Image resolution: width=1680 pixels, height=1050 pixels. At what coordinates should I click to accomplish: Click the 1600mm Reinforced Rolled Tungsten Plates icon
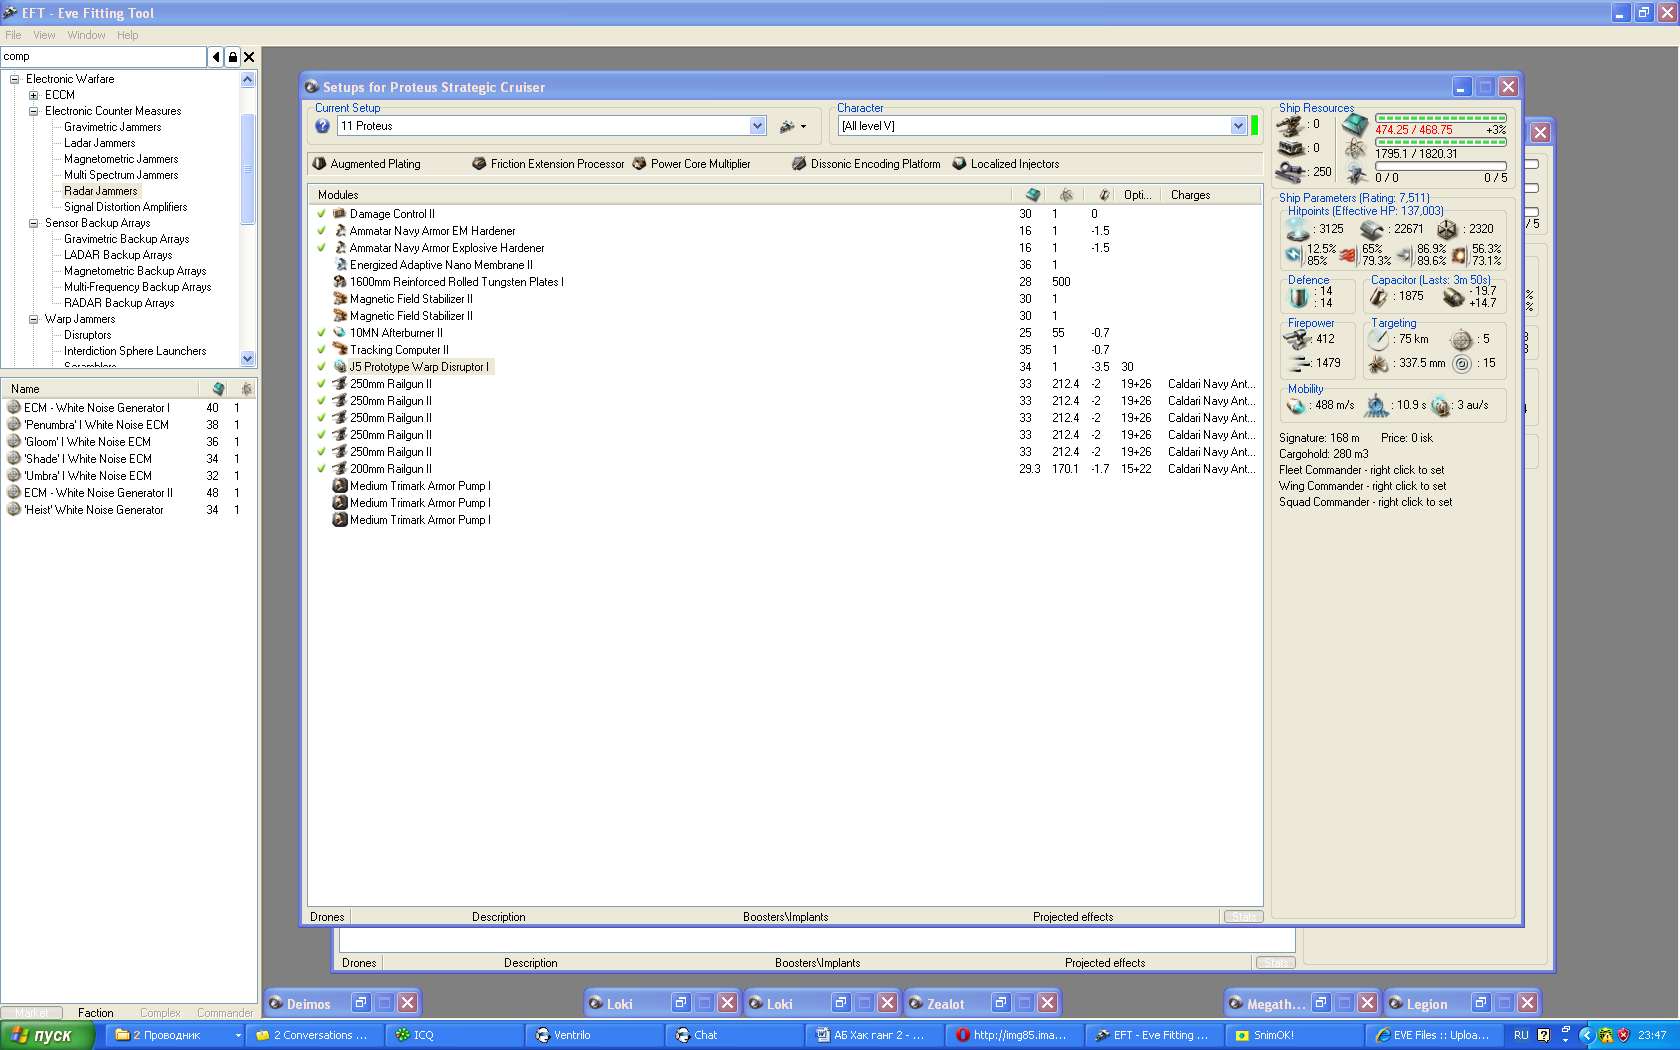click(339, 282)
